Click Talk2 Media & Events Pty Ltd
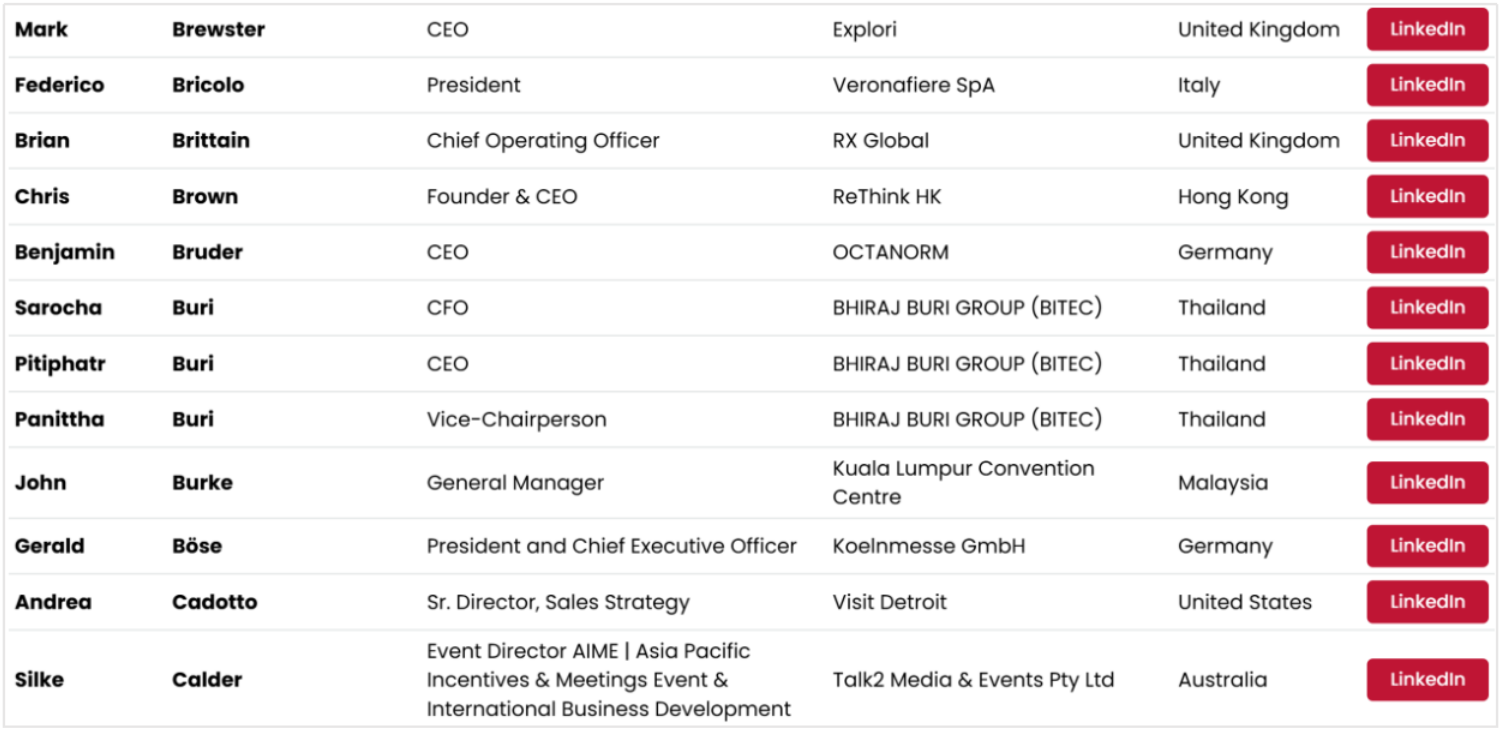 coord(972,680)
